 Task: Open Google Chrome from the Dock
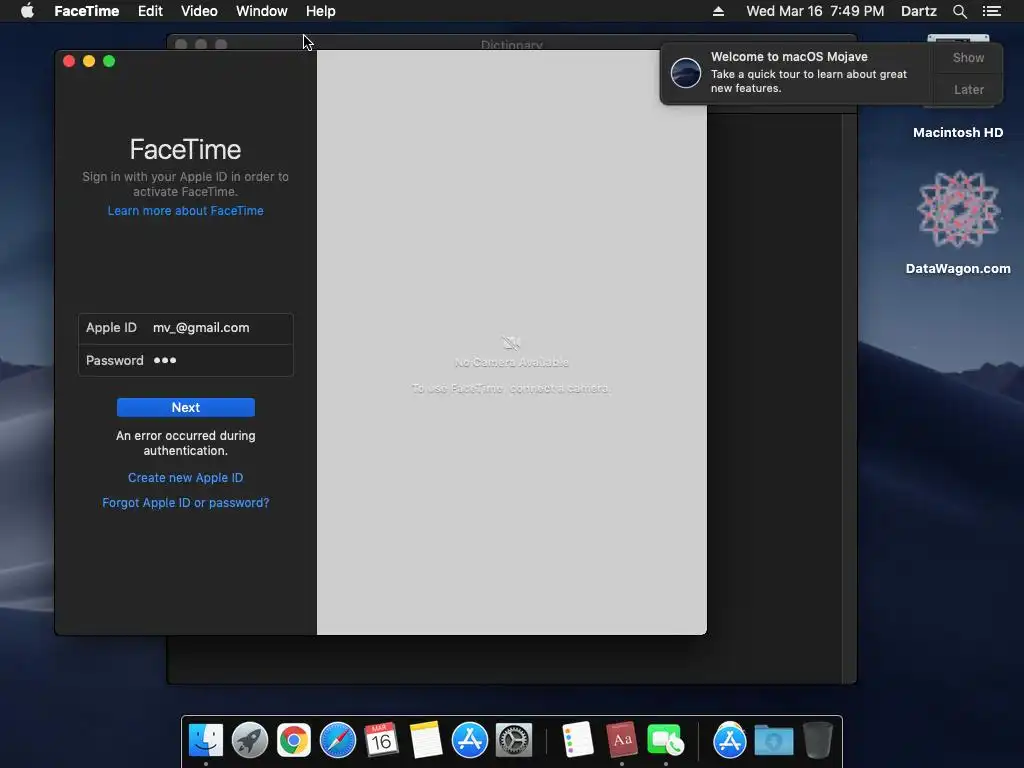(x=293, y=741)
